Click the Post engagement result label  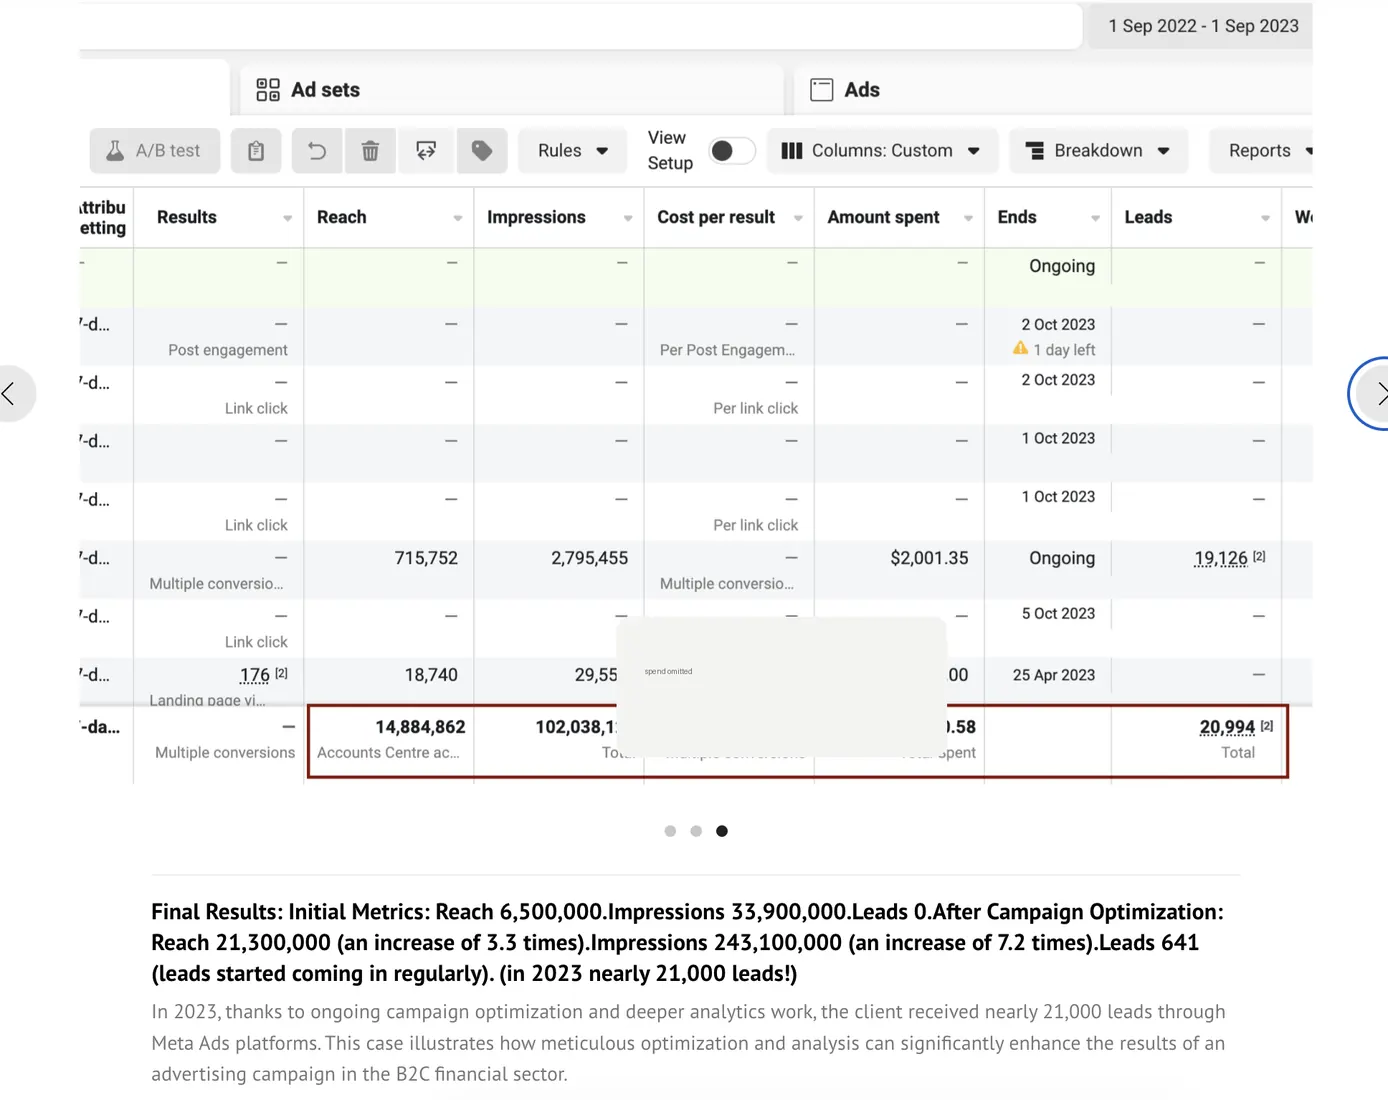click(x=228, y=350)
